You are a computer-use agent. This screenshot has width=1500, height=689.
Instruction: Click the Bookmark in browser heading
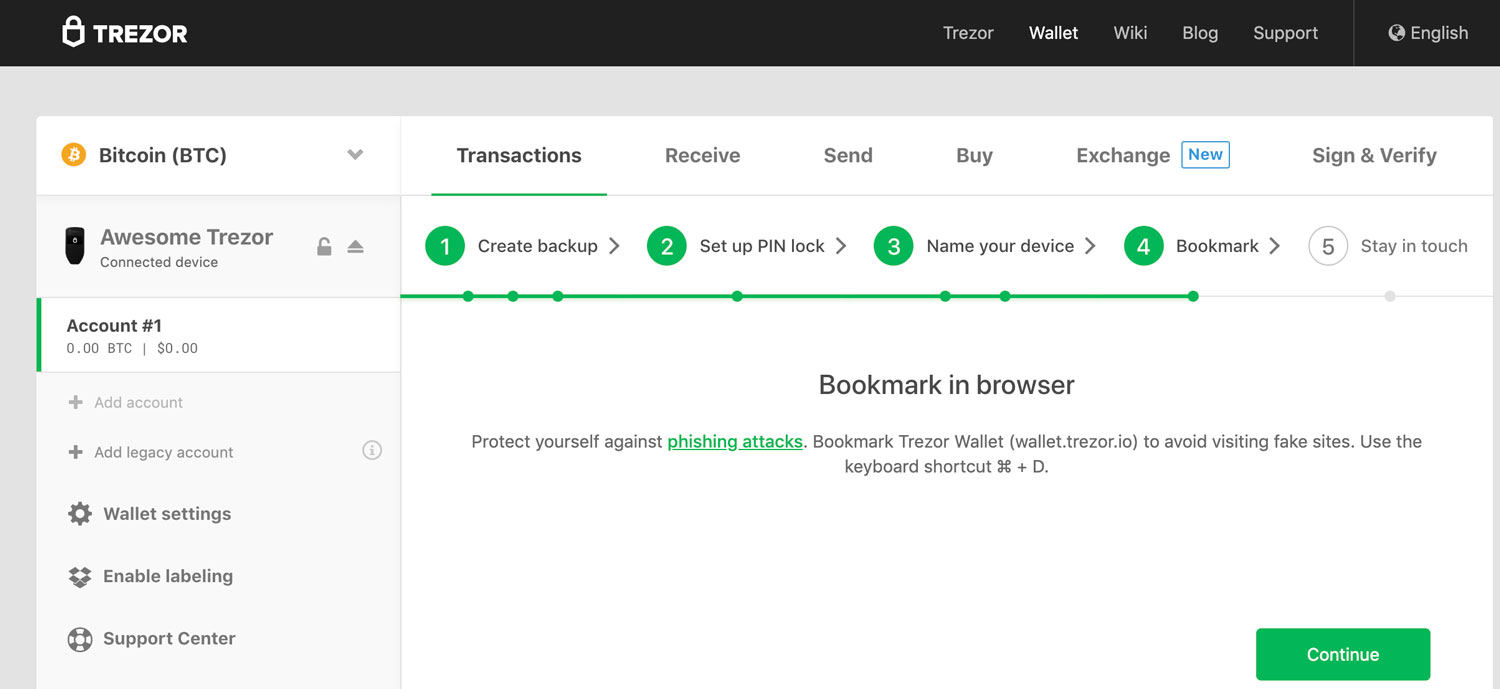pos(947,385)
